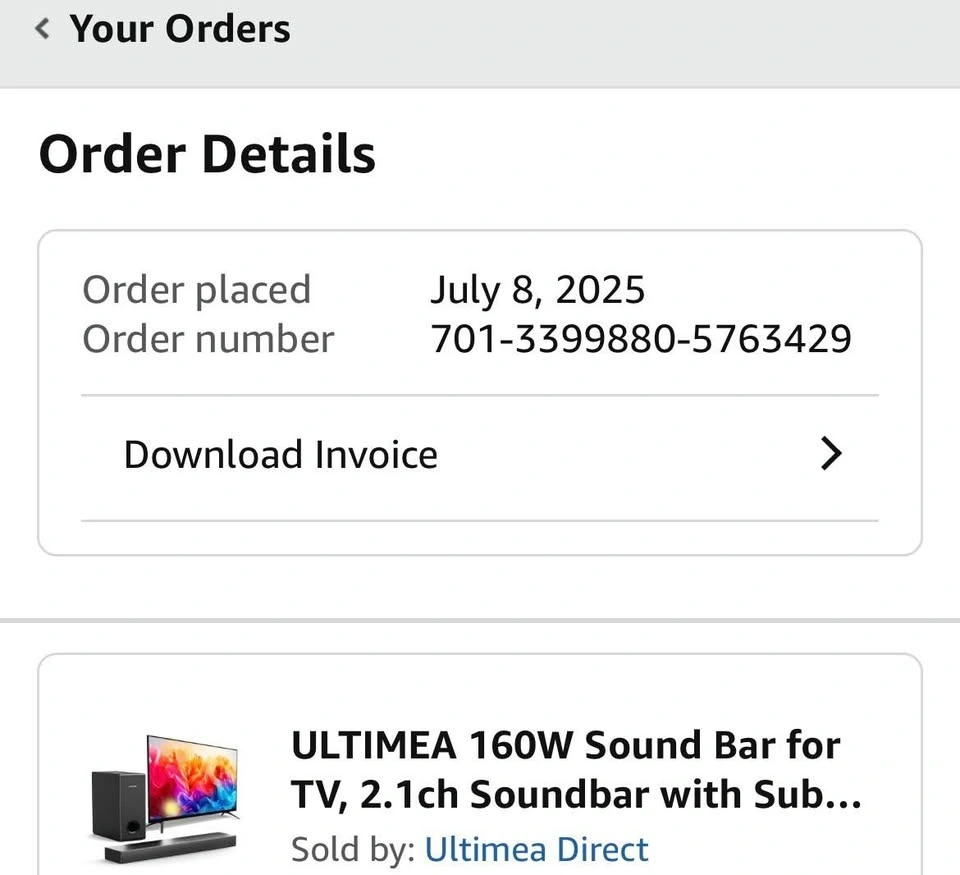The height and width of the screenshot is (875, 960).
Task: Click the Order placed label
Action: [196, 290]
